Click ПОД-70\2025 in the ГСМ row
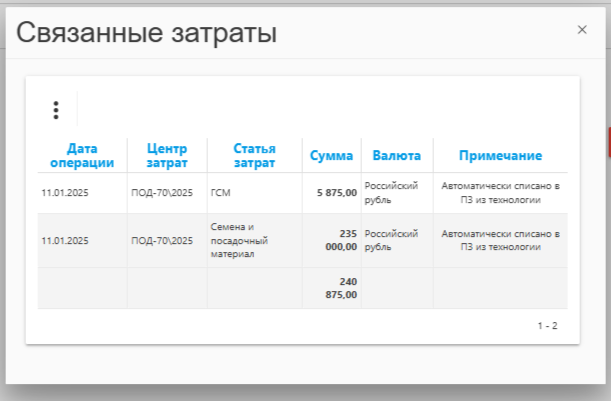 coord(161,193)
